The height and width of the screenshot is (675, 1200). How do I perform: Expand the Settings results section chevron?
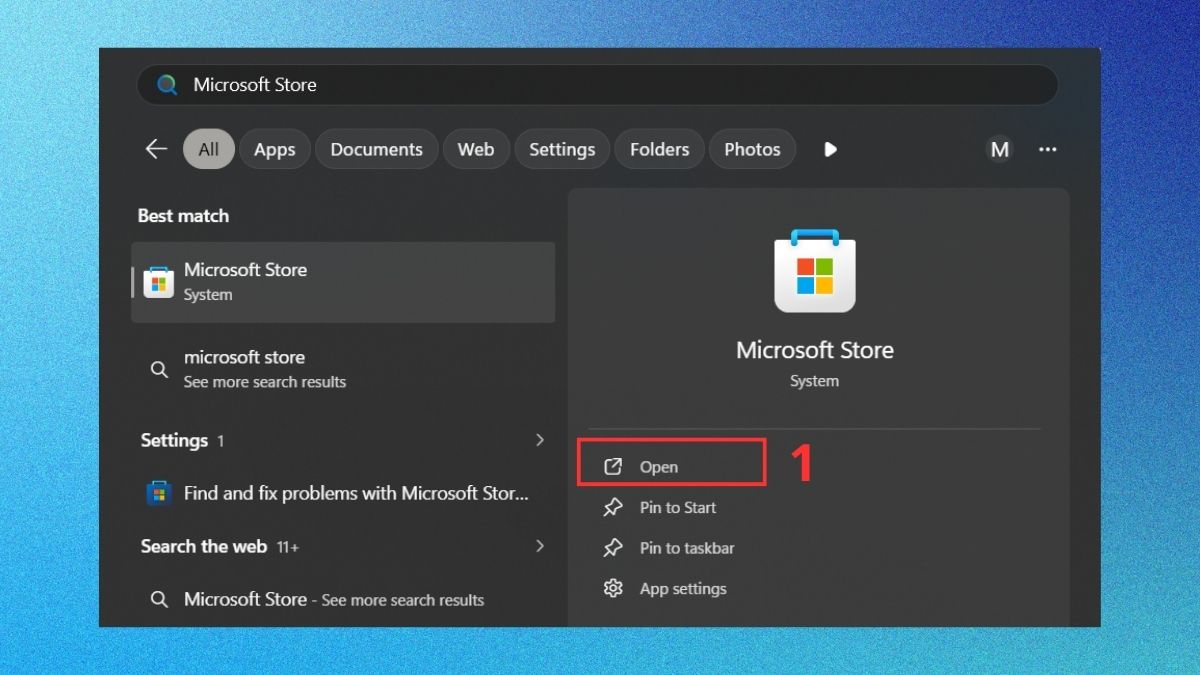(x=540, y=440)
